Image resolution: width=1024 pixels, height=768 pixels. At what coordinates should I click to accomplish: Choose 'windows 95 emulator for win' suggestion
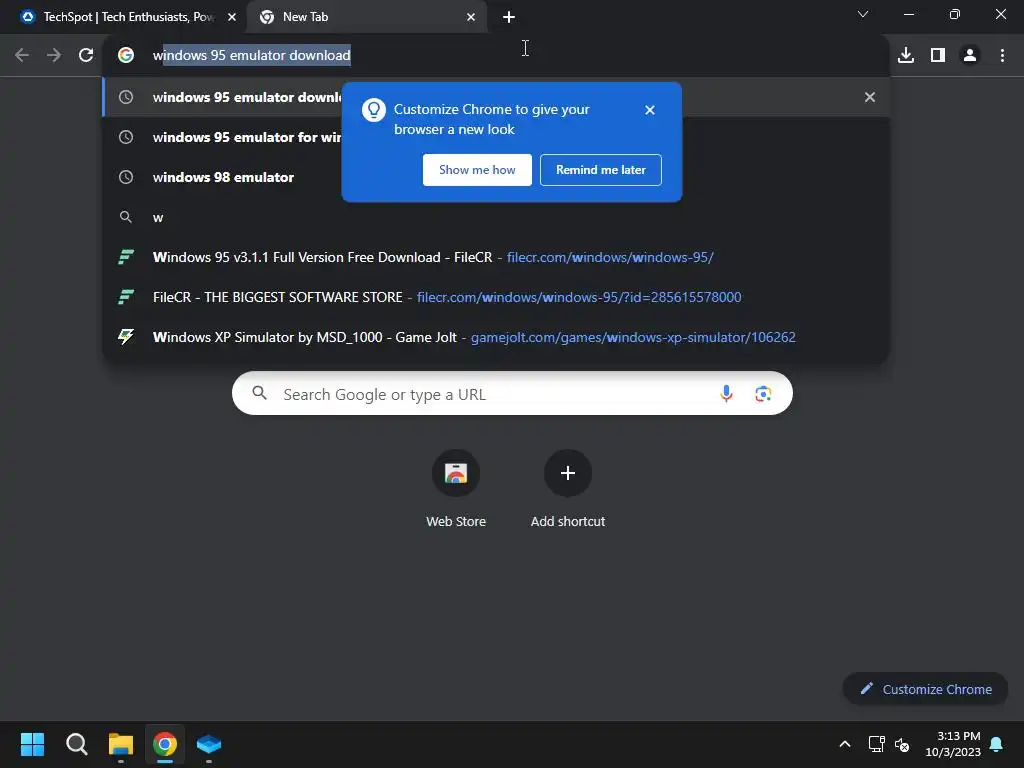point(496,137)
